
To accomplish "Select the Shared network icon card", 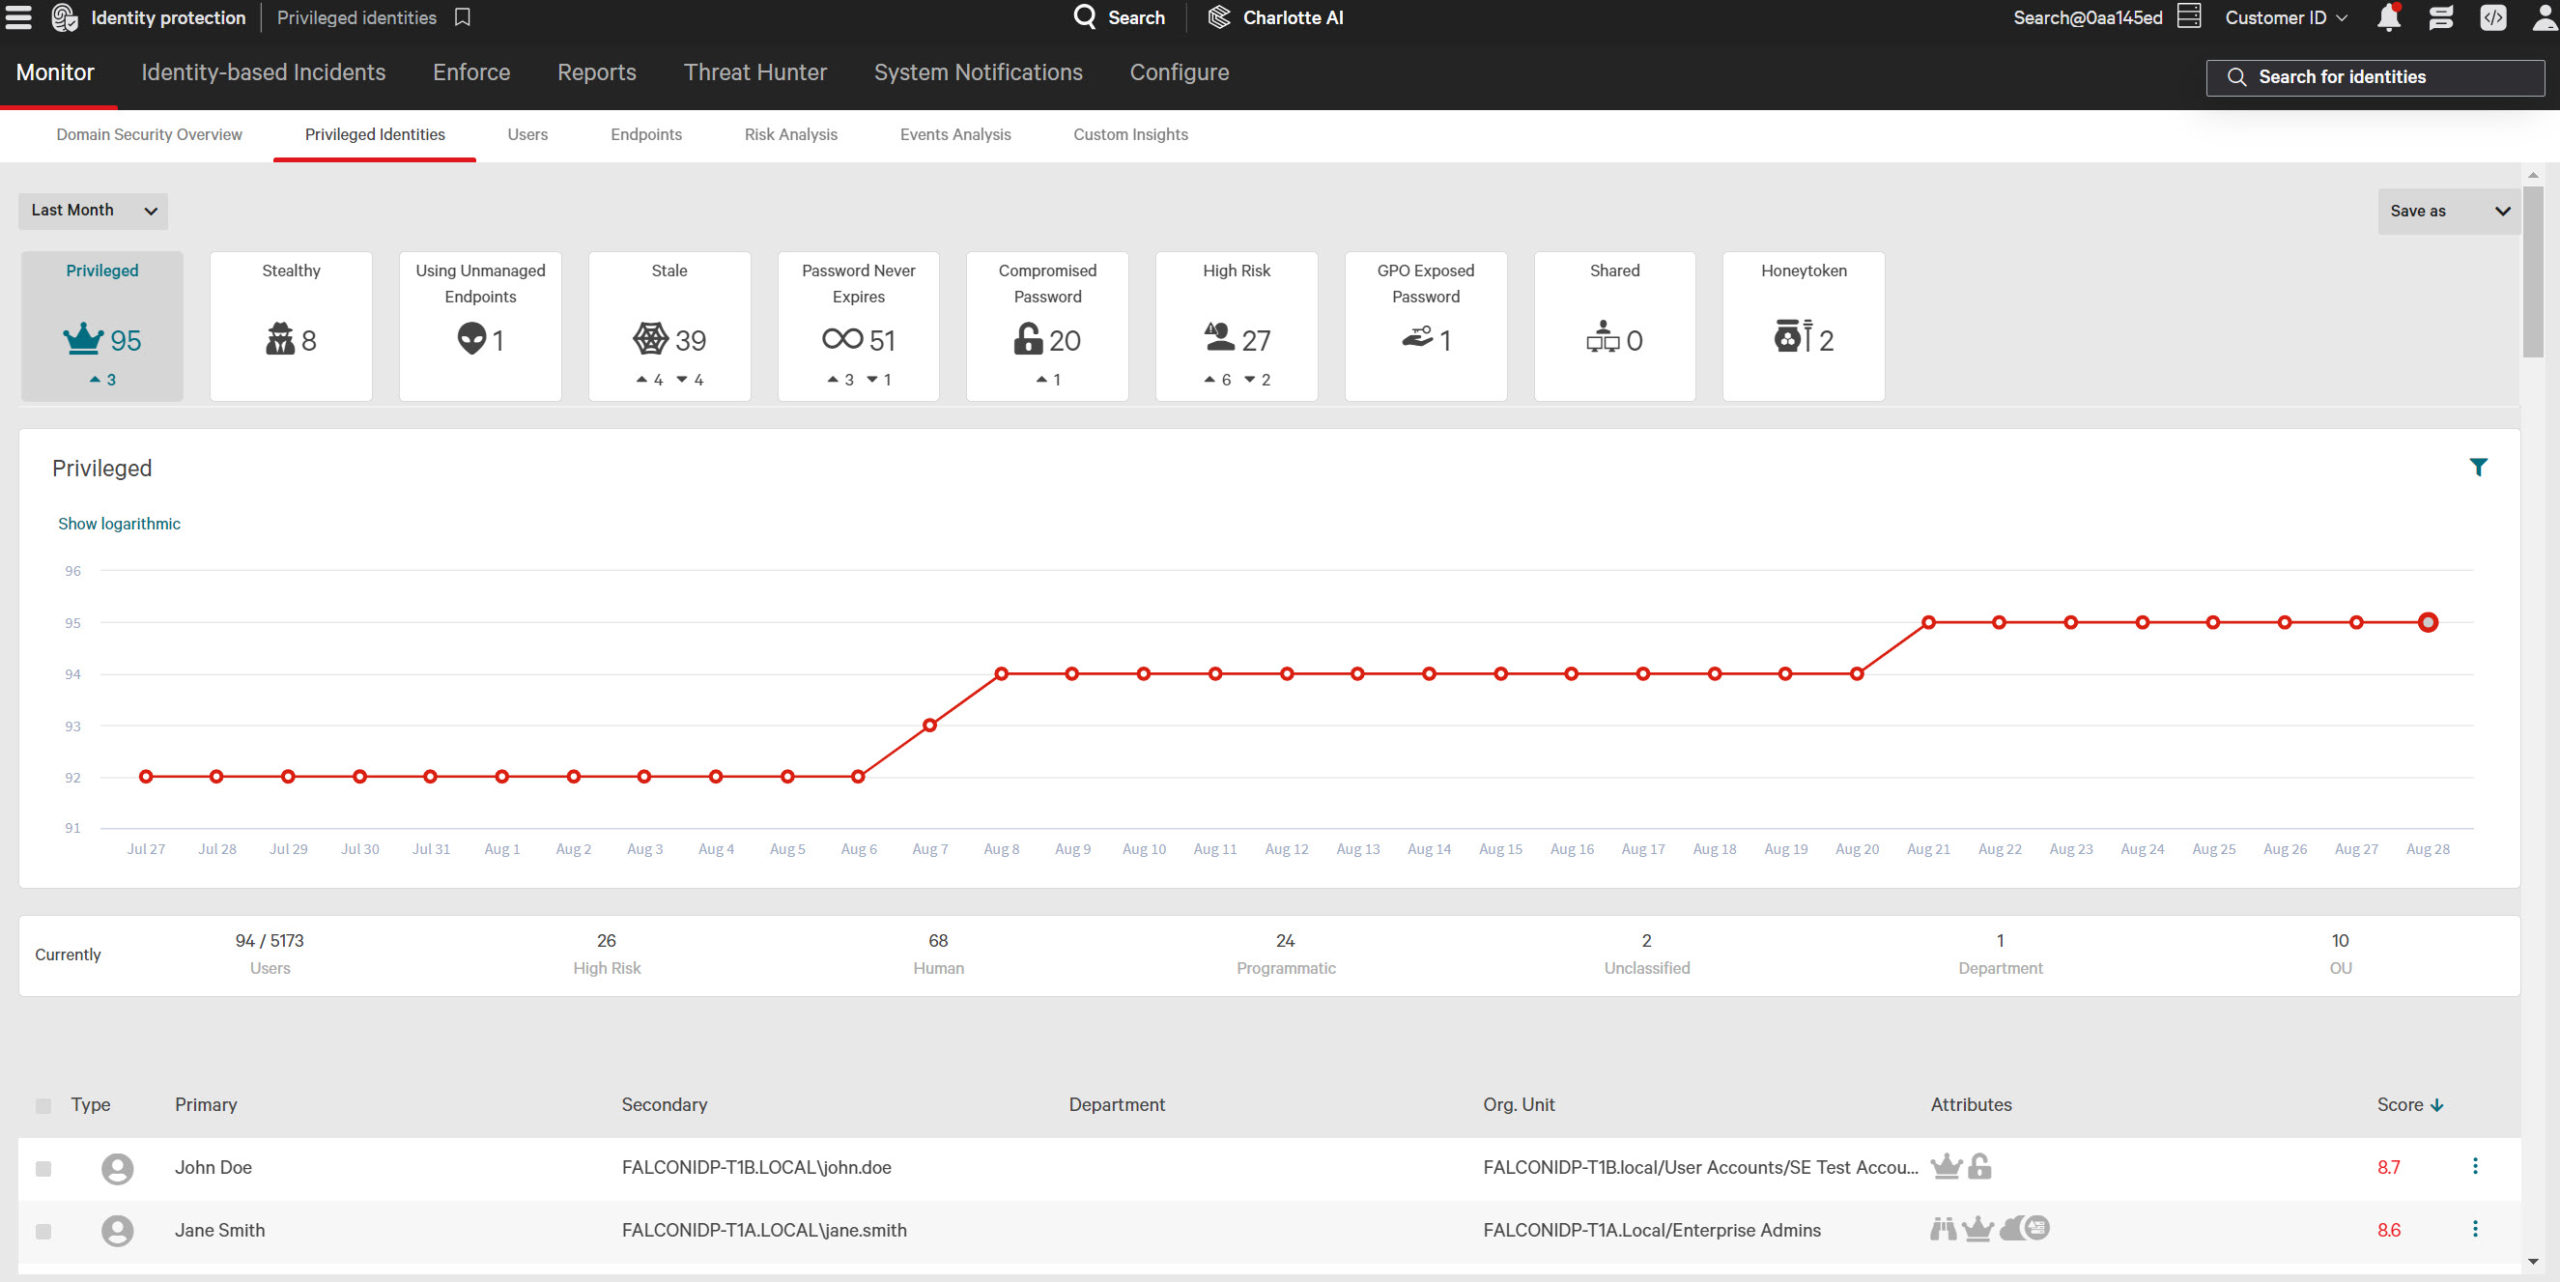I will point(1614,326).
